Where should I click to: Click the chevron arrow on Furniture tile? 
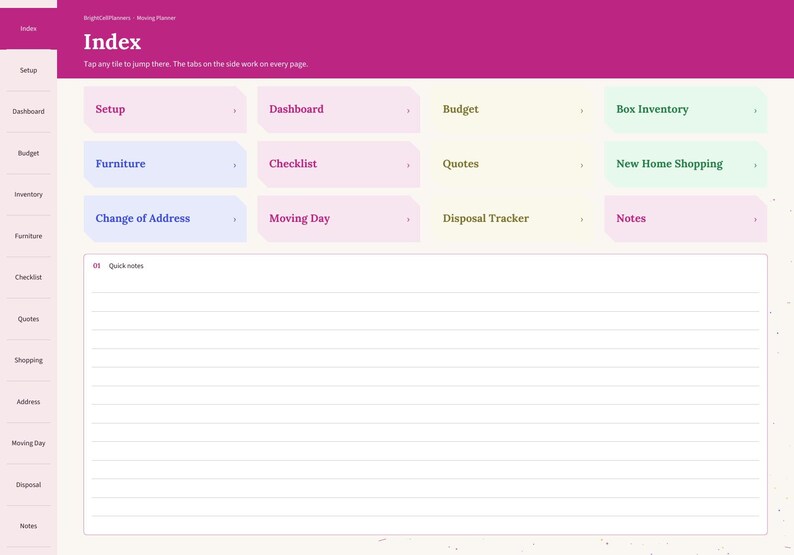(234, 165)
